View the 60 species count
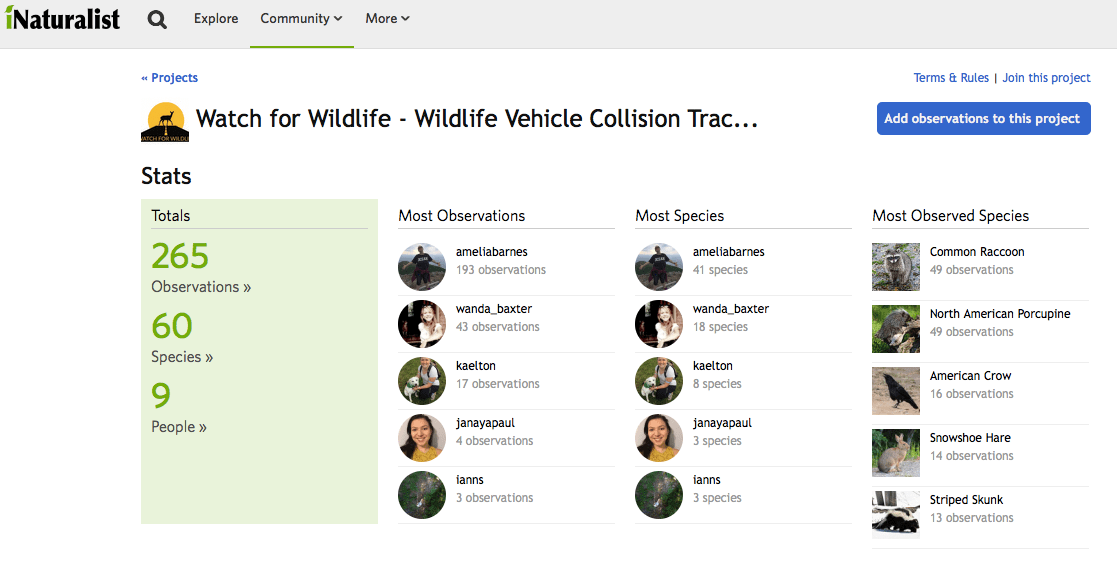1117x562 pixels. [x=172, y=326]
